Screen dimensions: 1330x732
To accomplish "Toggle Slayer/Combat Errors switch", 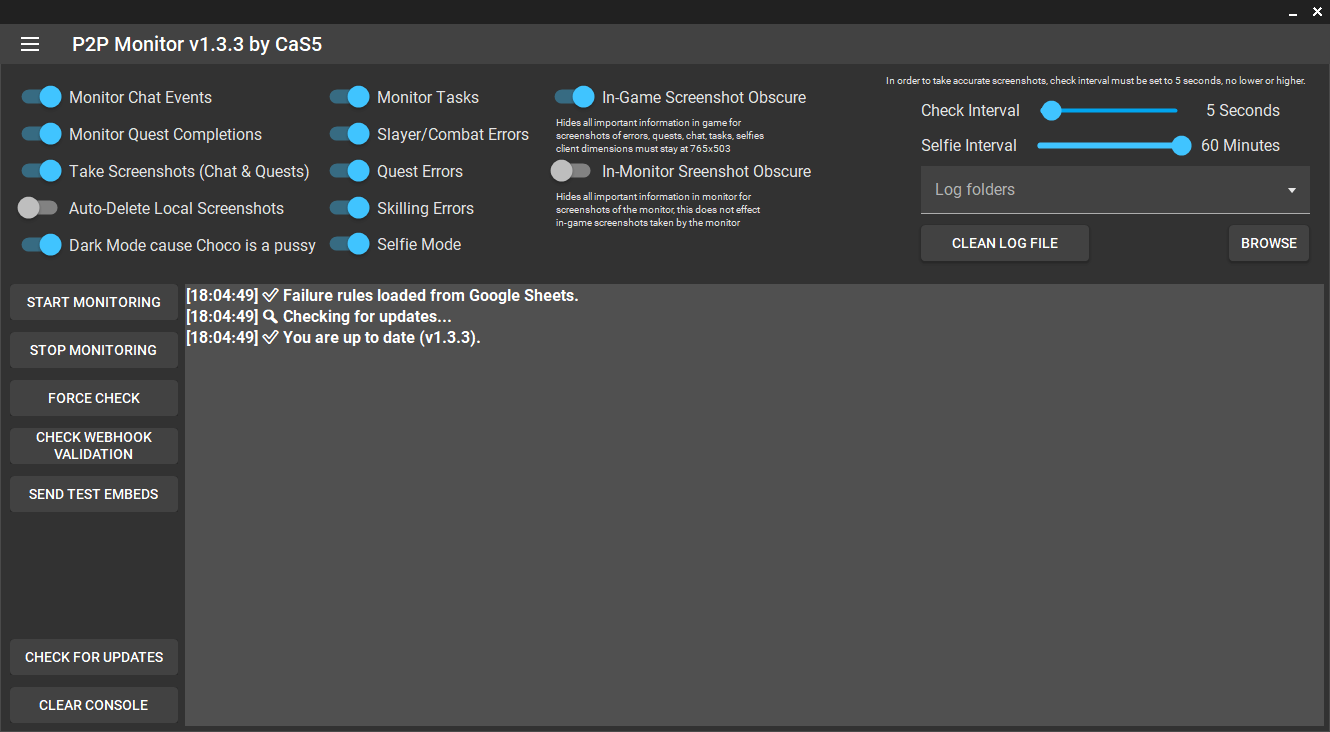I will coord(350,134).
